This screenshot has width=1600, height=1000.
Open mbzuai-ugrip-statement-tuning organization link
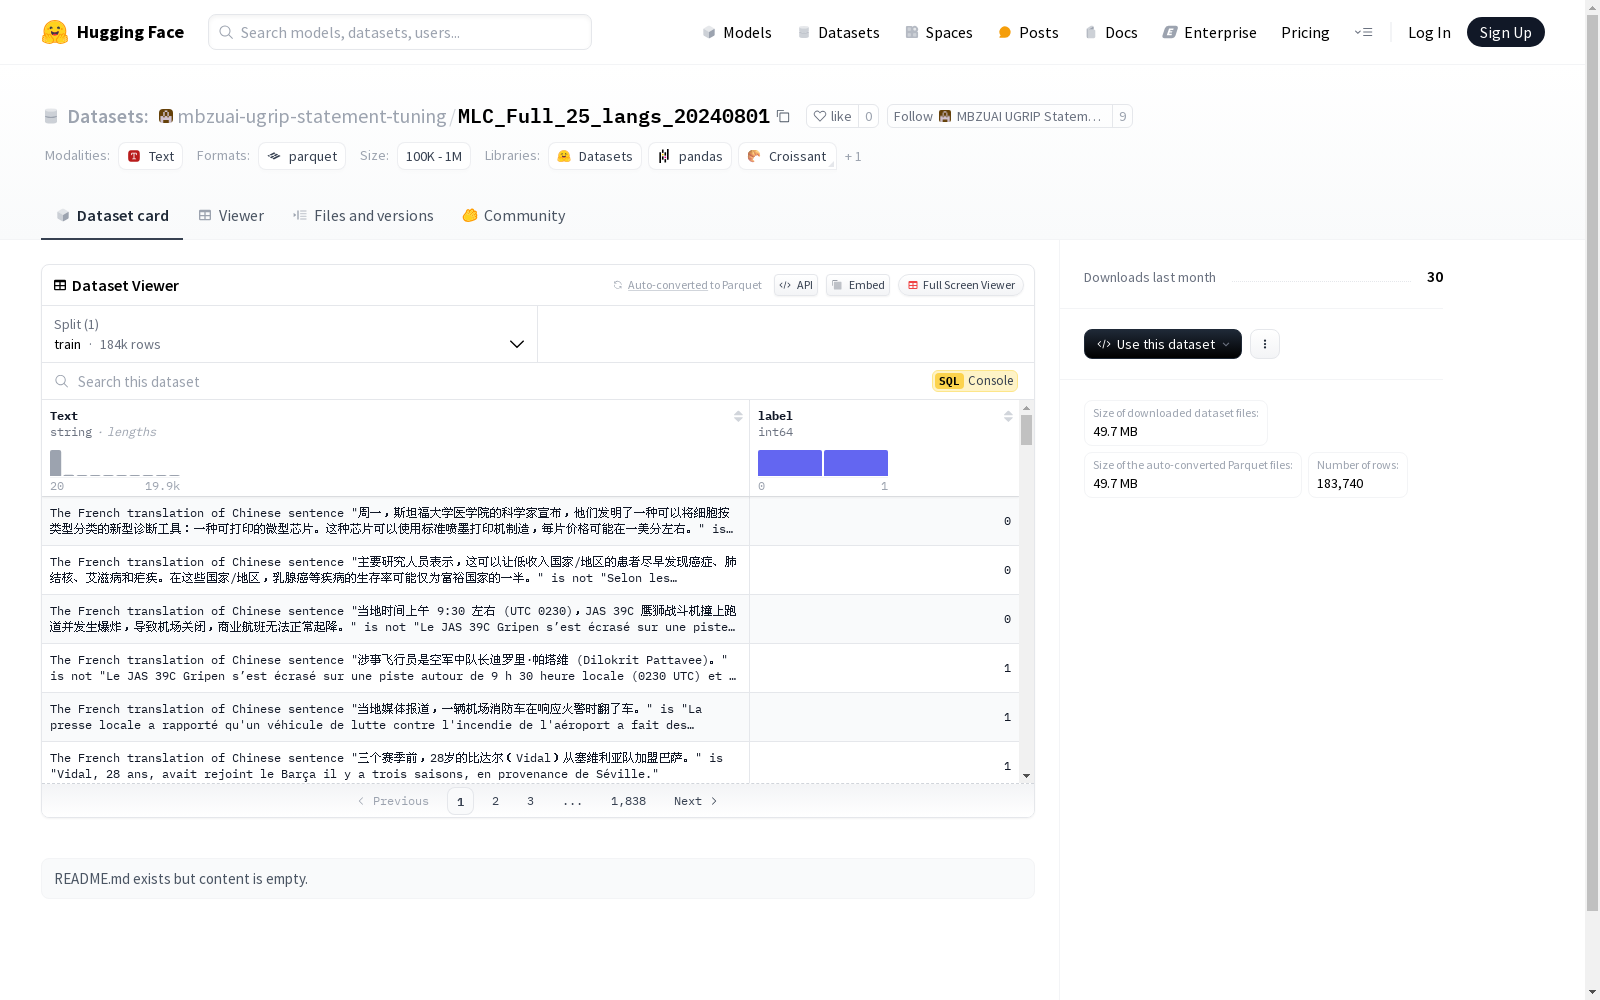(x=312, y=116)
